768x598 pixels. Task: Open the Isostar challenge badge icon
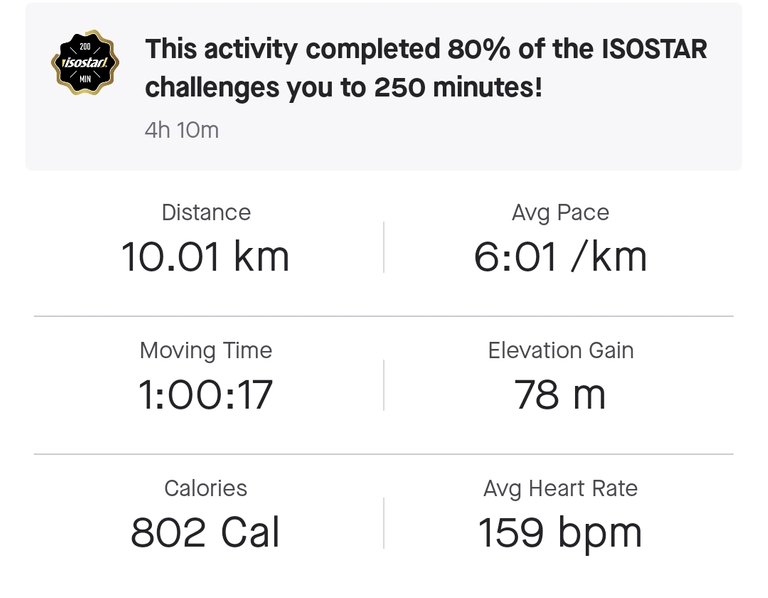point(85,62)
